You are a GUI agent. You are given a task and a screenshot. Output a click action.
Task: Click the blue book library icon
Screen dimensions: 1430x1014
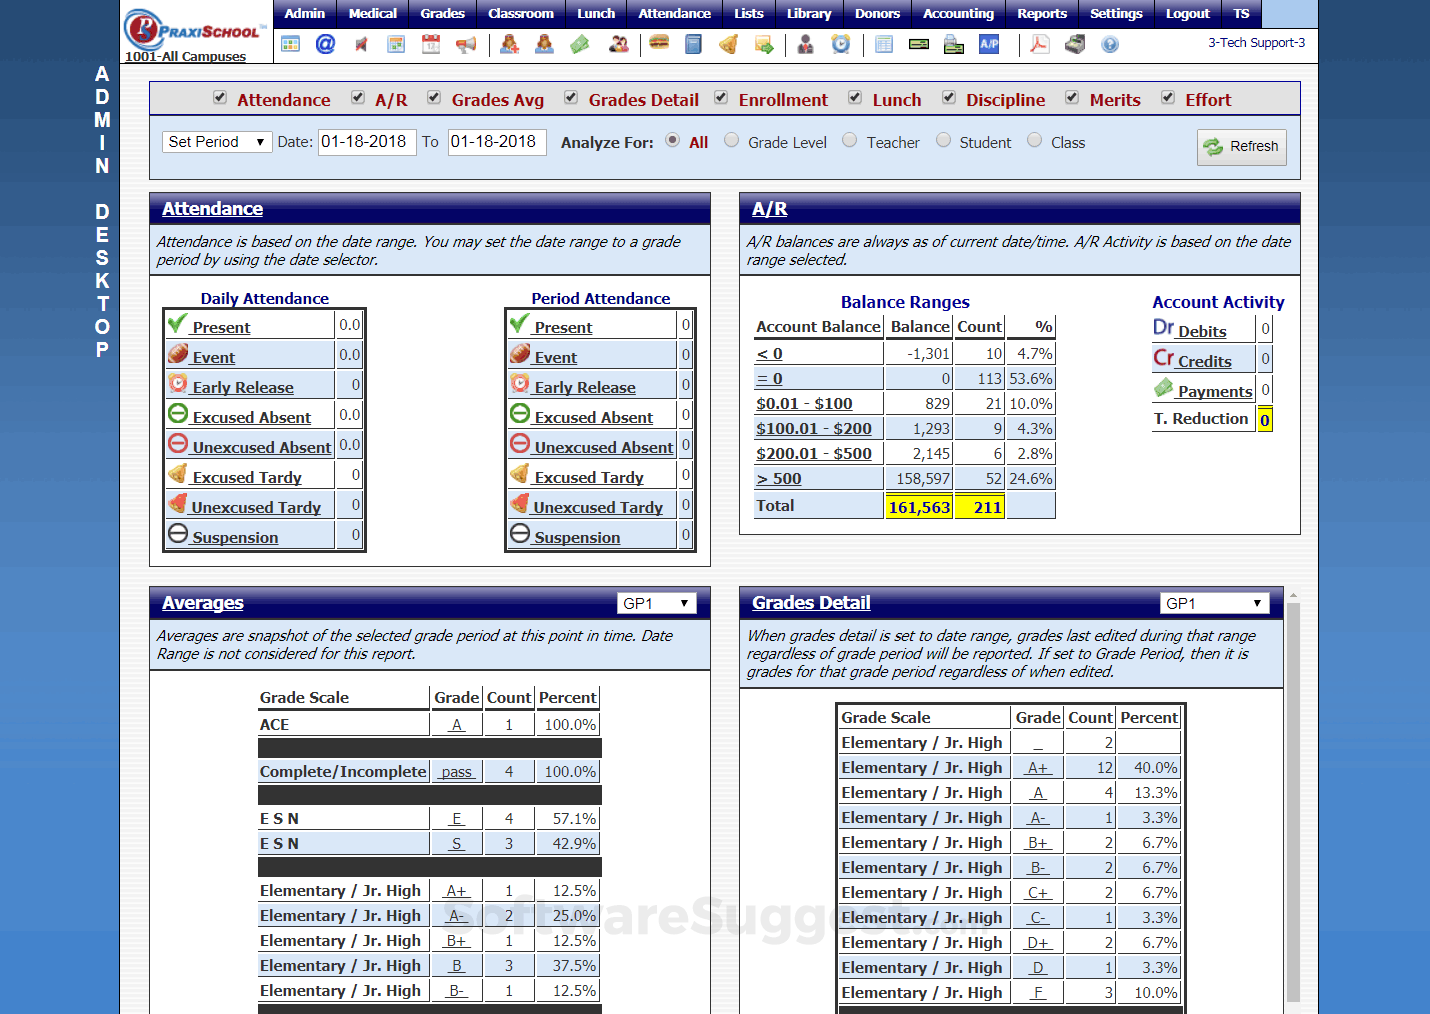click(693, 44)
